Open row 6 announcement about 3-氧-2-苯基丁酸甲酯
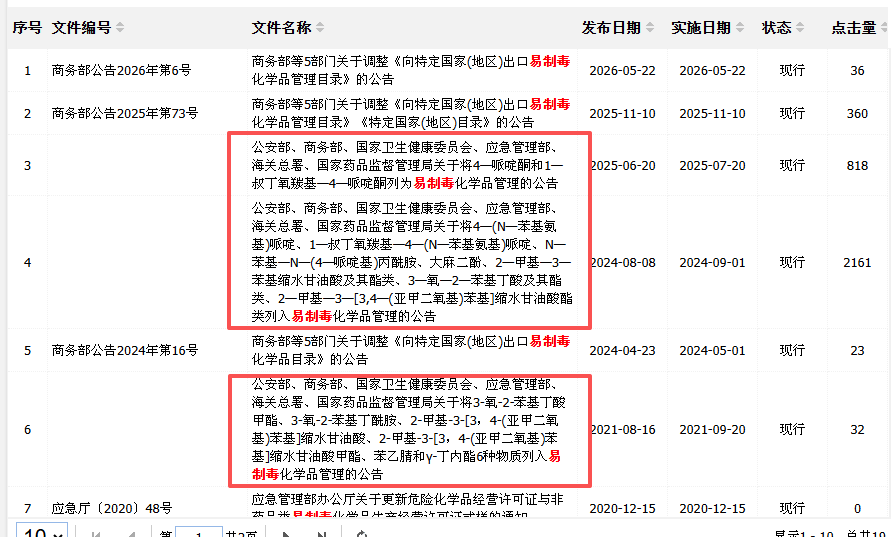The image size is (891, 537). click(409, 429)
